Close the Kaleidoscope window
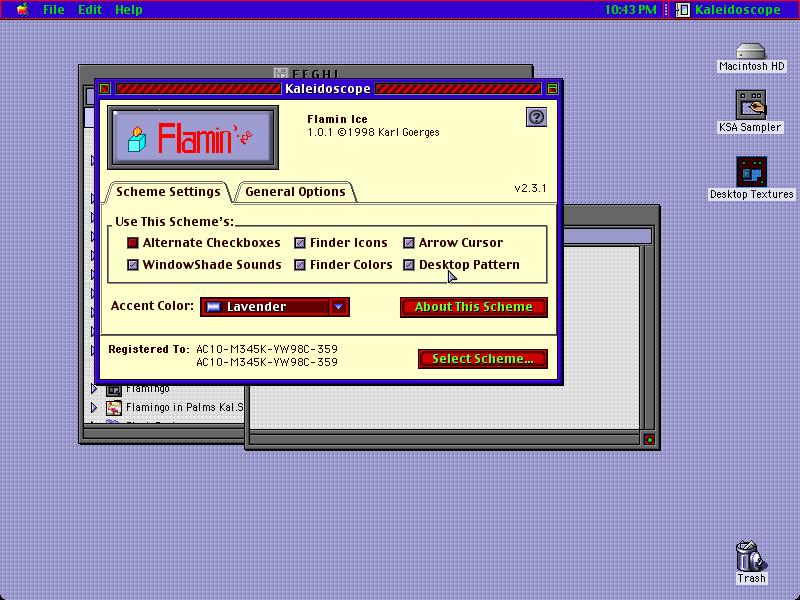The image size is (800, 600). (105, 89)
